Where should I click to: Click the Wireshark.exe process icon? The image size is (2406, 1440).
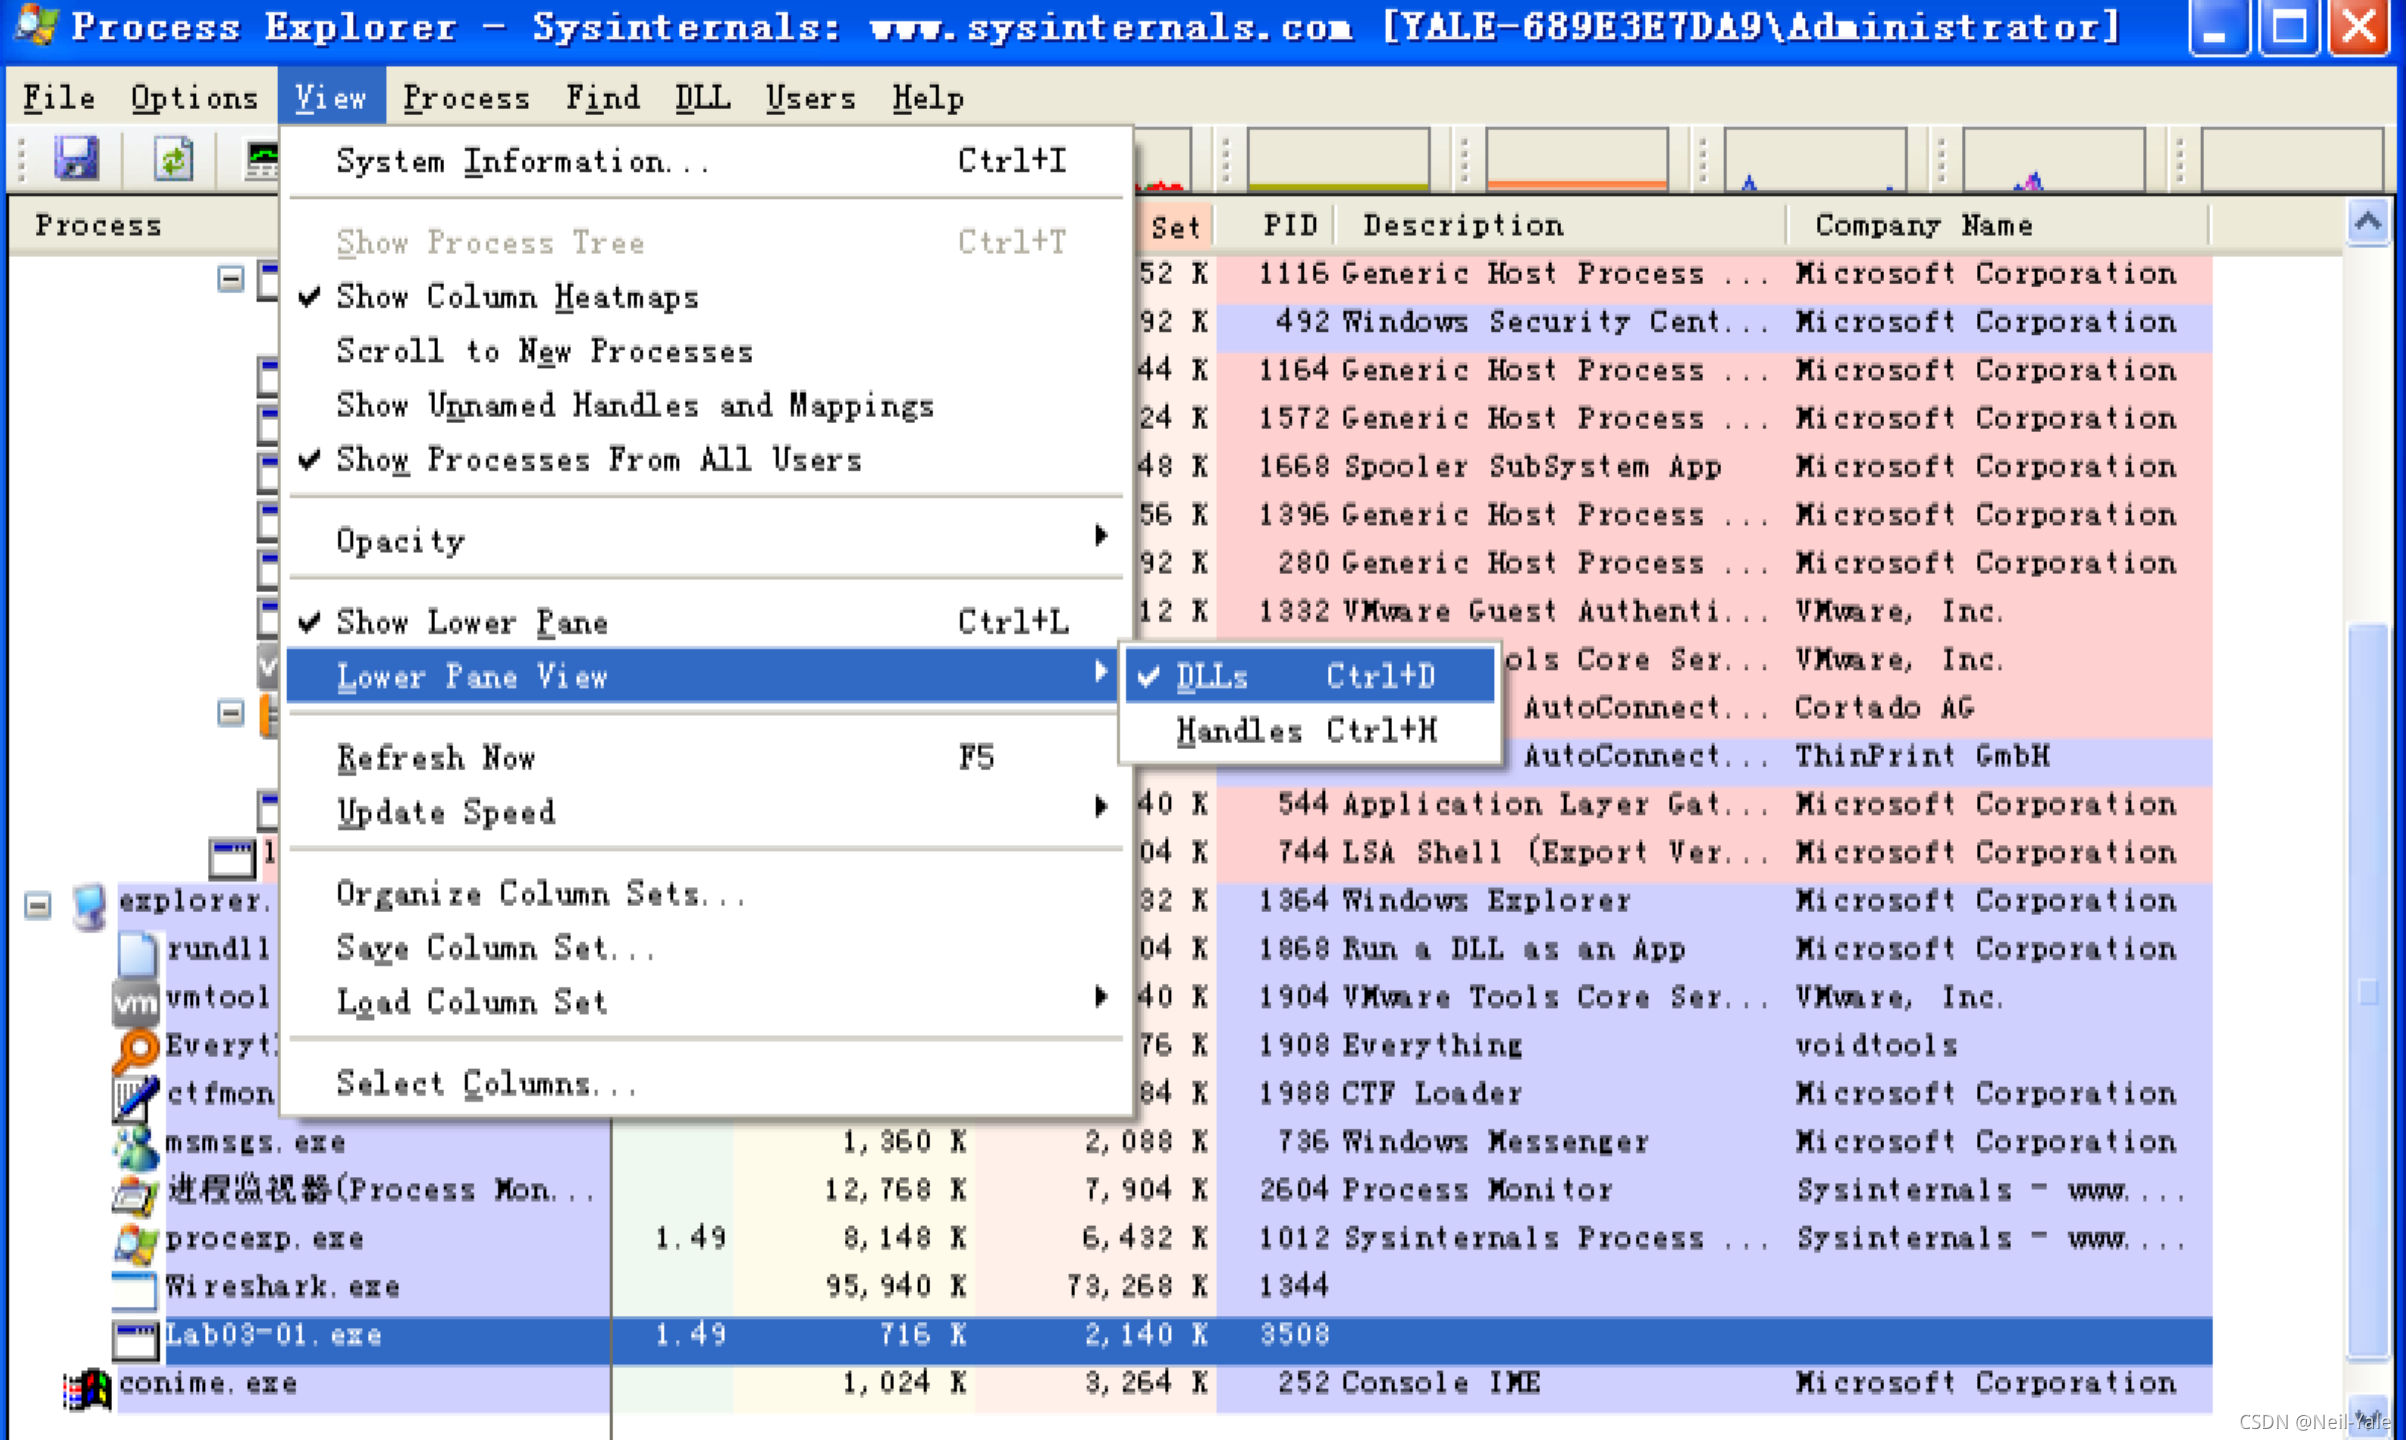135,1290
